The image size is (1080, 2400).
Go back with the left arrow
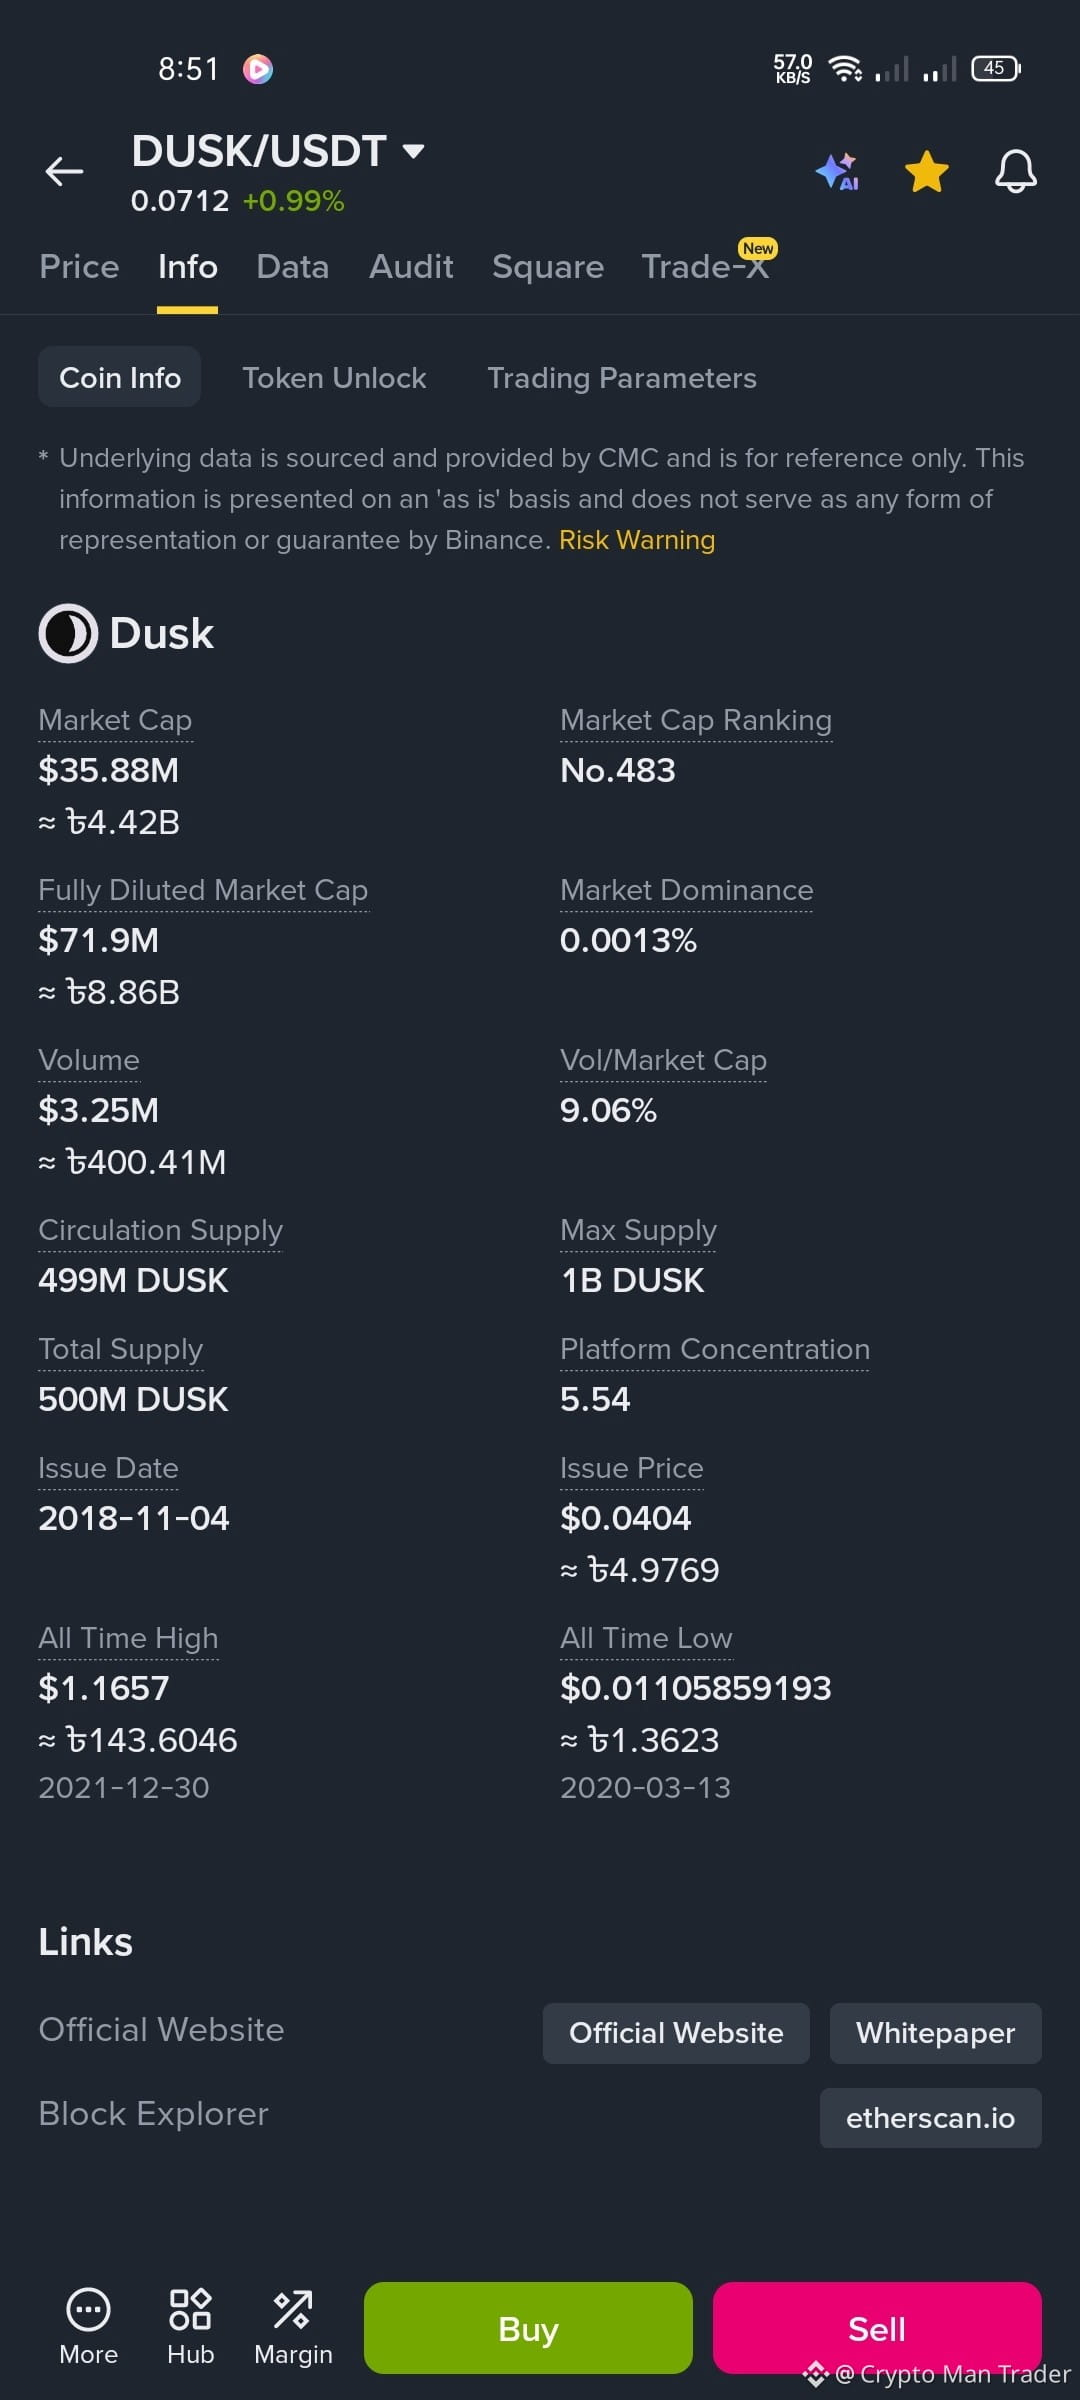(64, 172)
